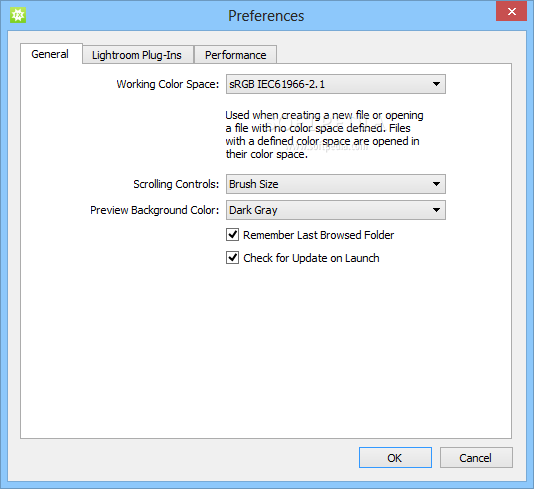Expand the Scrolling Controls dropdown

tap(335, 184)
